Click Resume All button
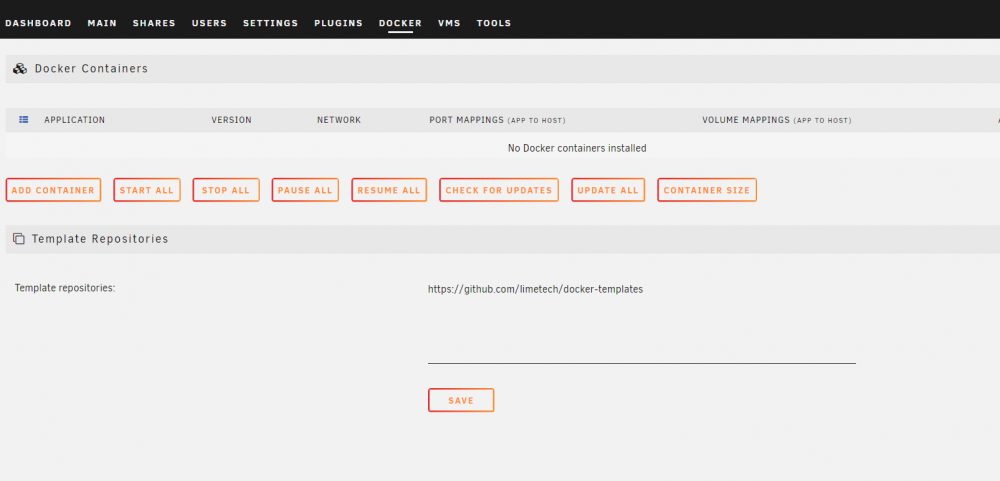The image size is (1000, 481). coord(389,190)
